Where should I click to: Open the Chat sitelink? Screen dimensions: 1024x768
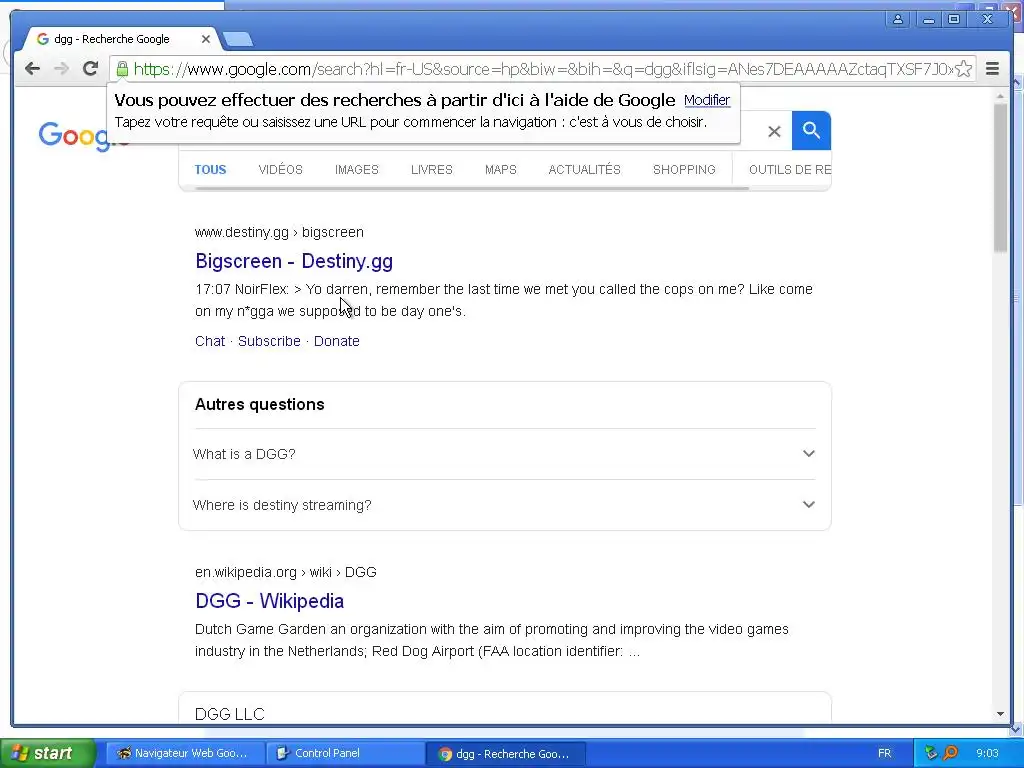[210, 341]
